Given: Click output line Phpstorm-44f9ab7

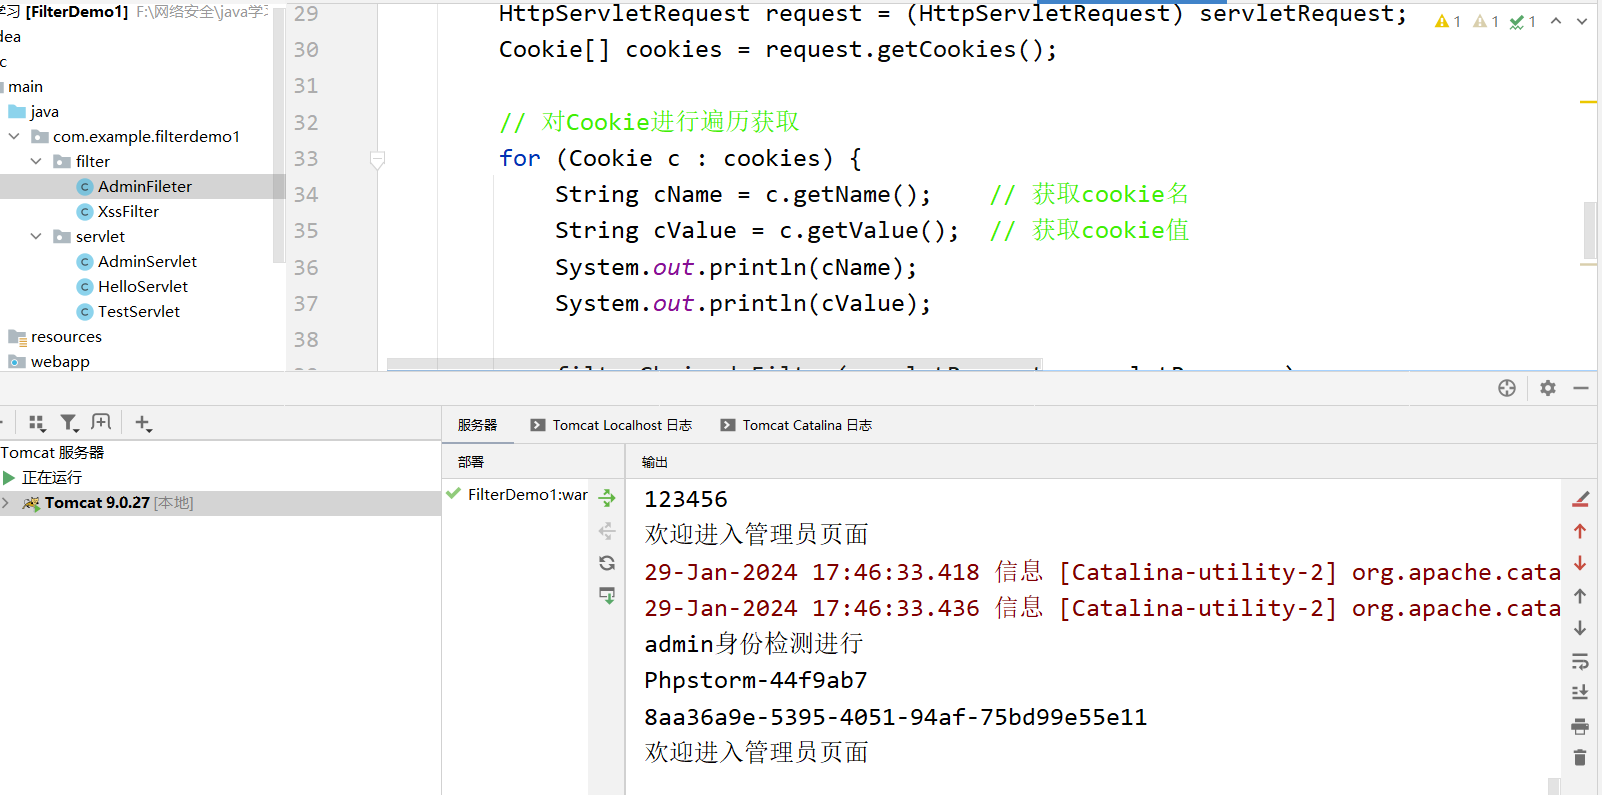Looking at the screenshot, I should click(756, 680).
